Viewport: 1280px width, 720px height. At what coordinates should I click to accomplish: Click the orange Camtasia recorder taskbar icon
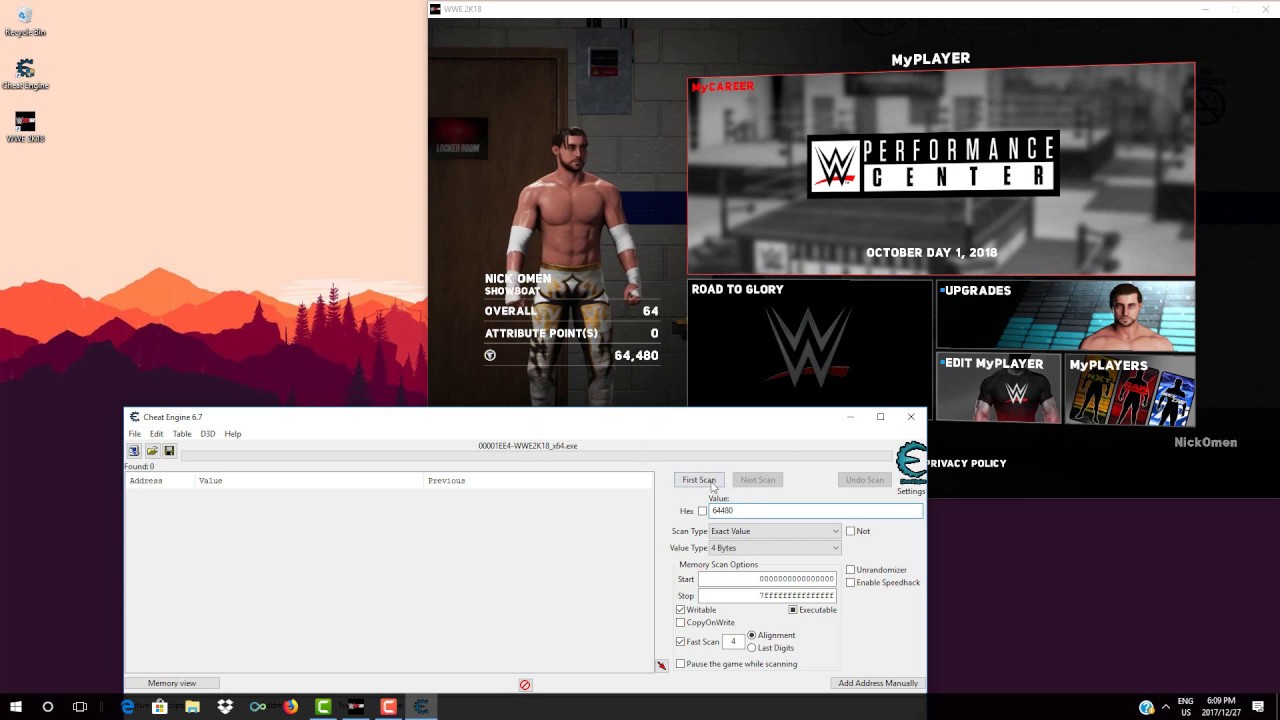coord(388,707)
